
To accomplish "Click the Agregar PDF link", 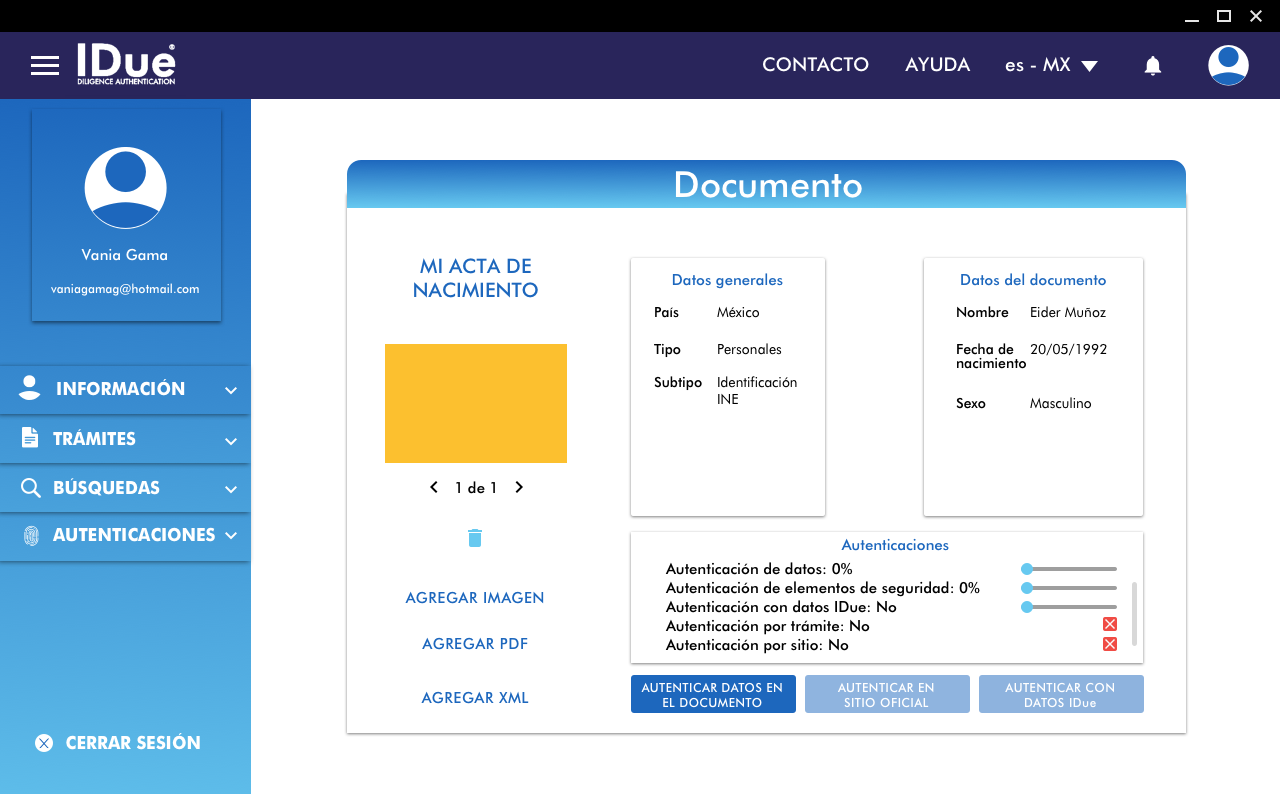I will [x=475, y=644].
